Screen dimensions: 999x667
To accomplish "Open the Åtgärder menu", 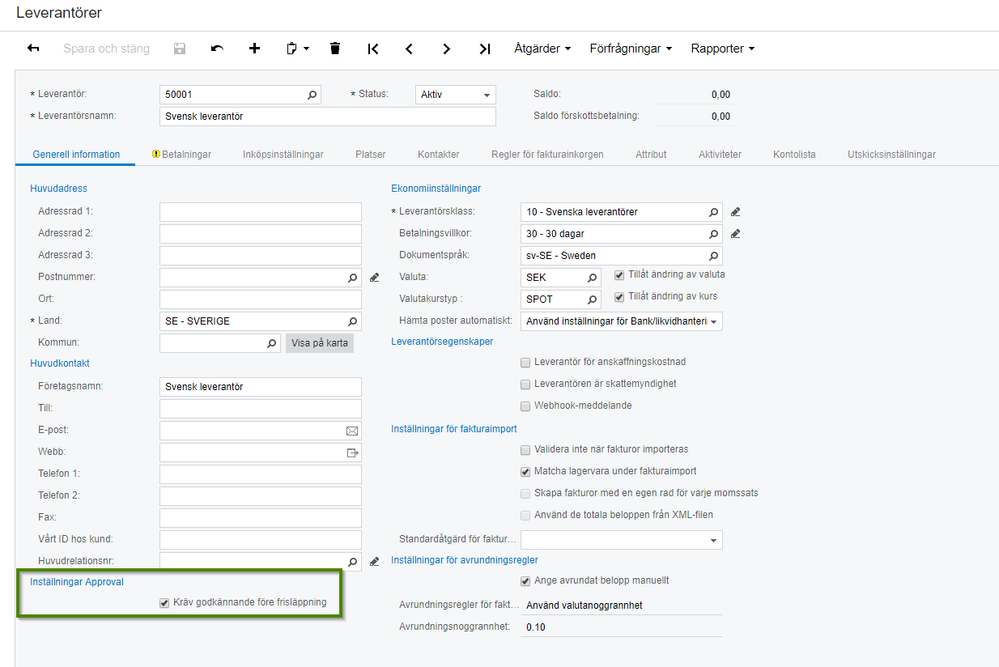I will coord(542,48).
